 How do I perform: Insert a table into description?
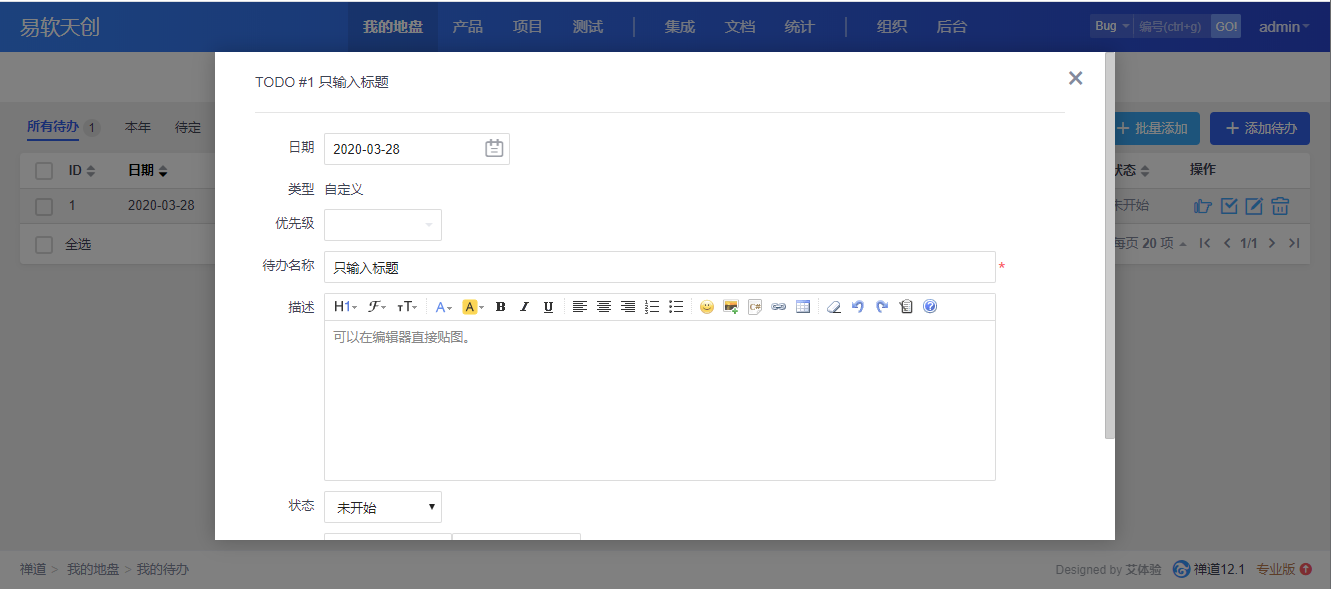(803, 307)
